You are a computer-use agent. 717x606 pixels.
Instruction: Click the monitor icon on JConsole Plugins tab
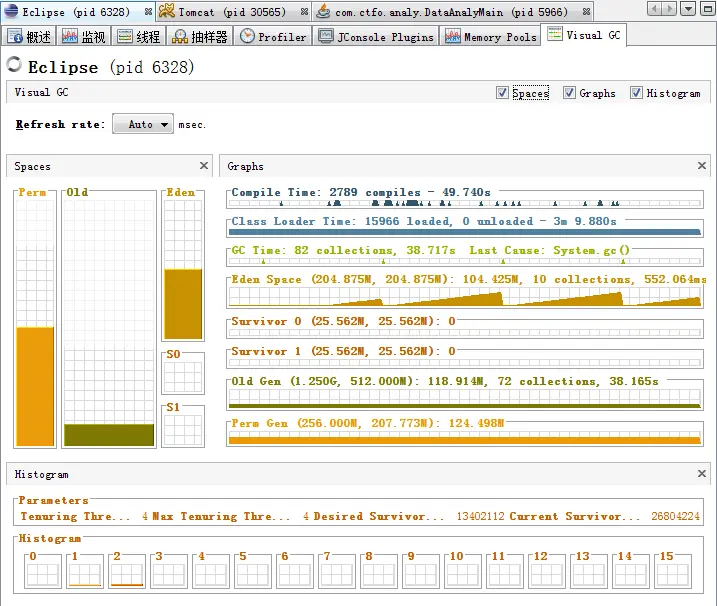[326, 36]
